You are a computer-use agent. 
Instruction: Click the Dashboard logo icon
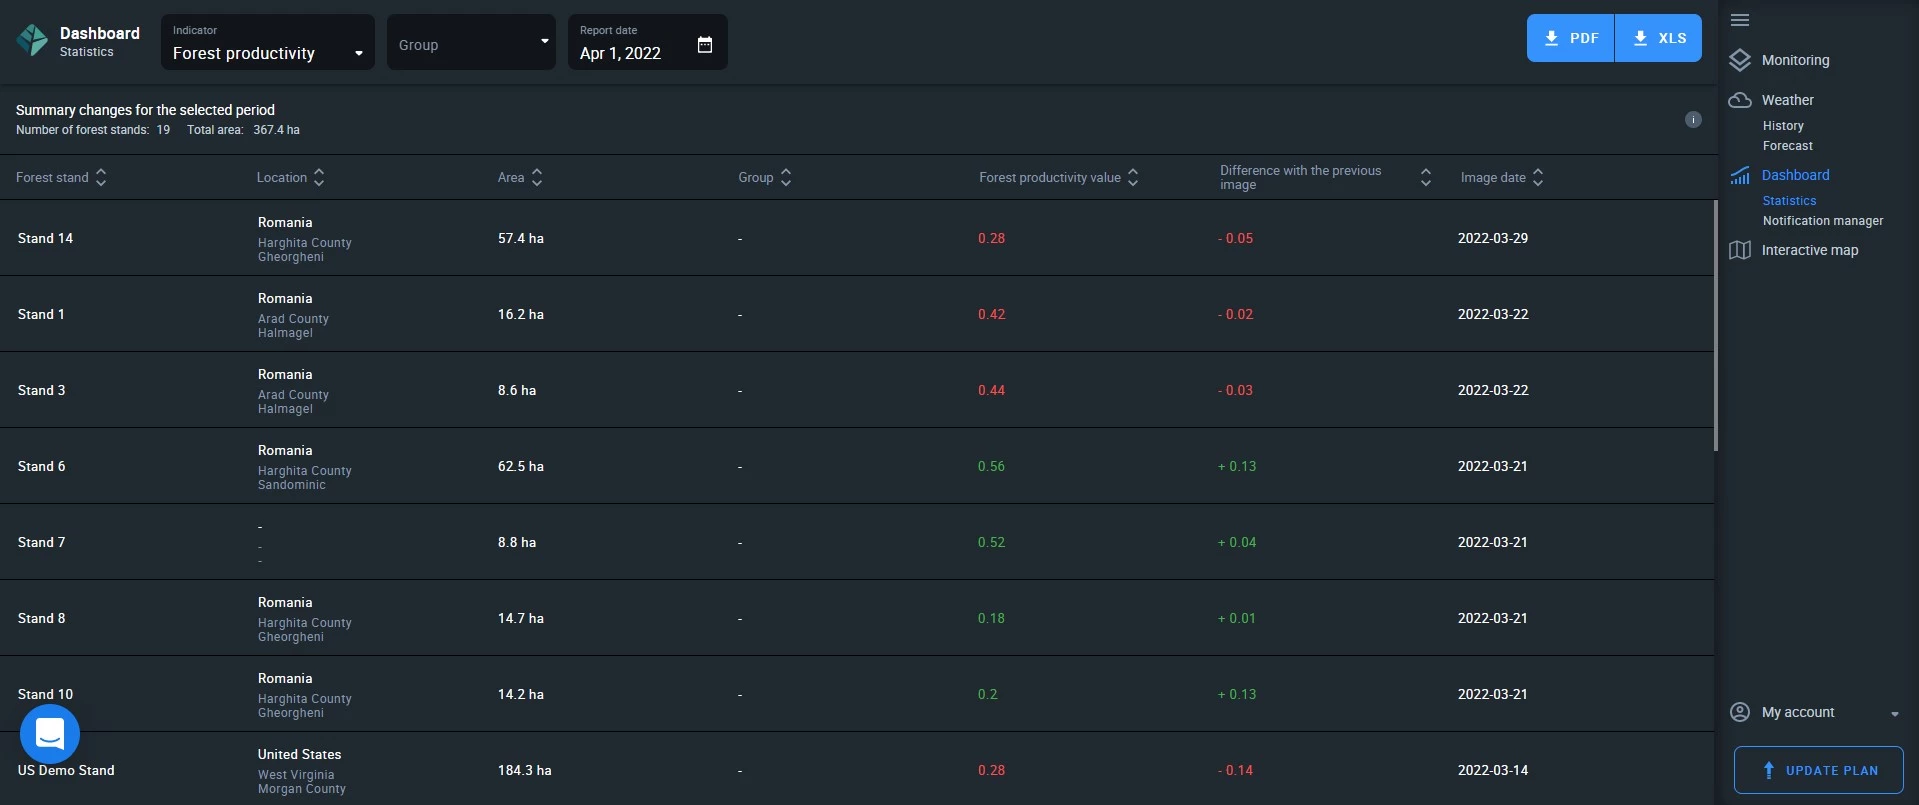click(32, 40)
